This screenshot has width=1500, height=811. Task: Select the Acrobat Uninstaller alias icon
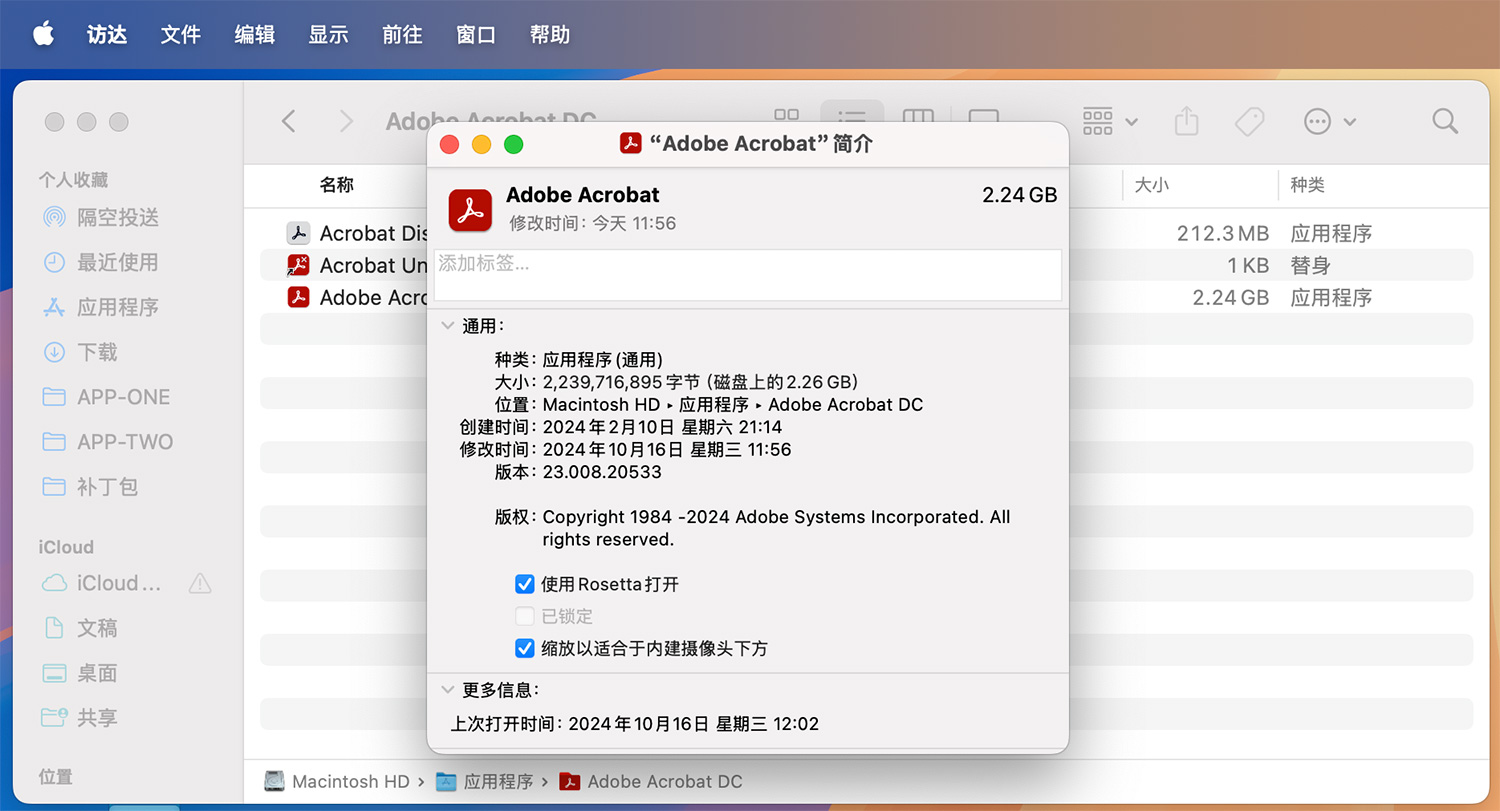298,265
